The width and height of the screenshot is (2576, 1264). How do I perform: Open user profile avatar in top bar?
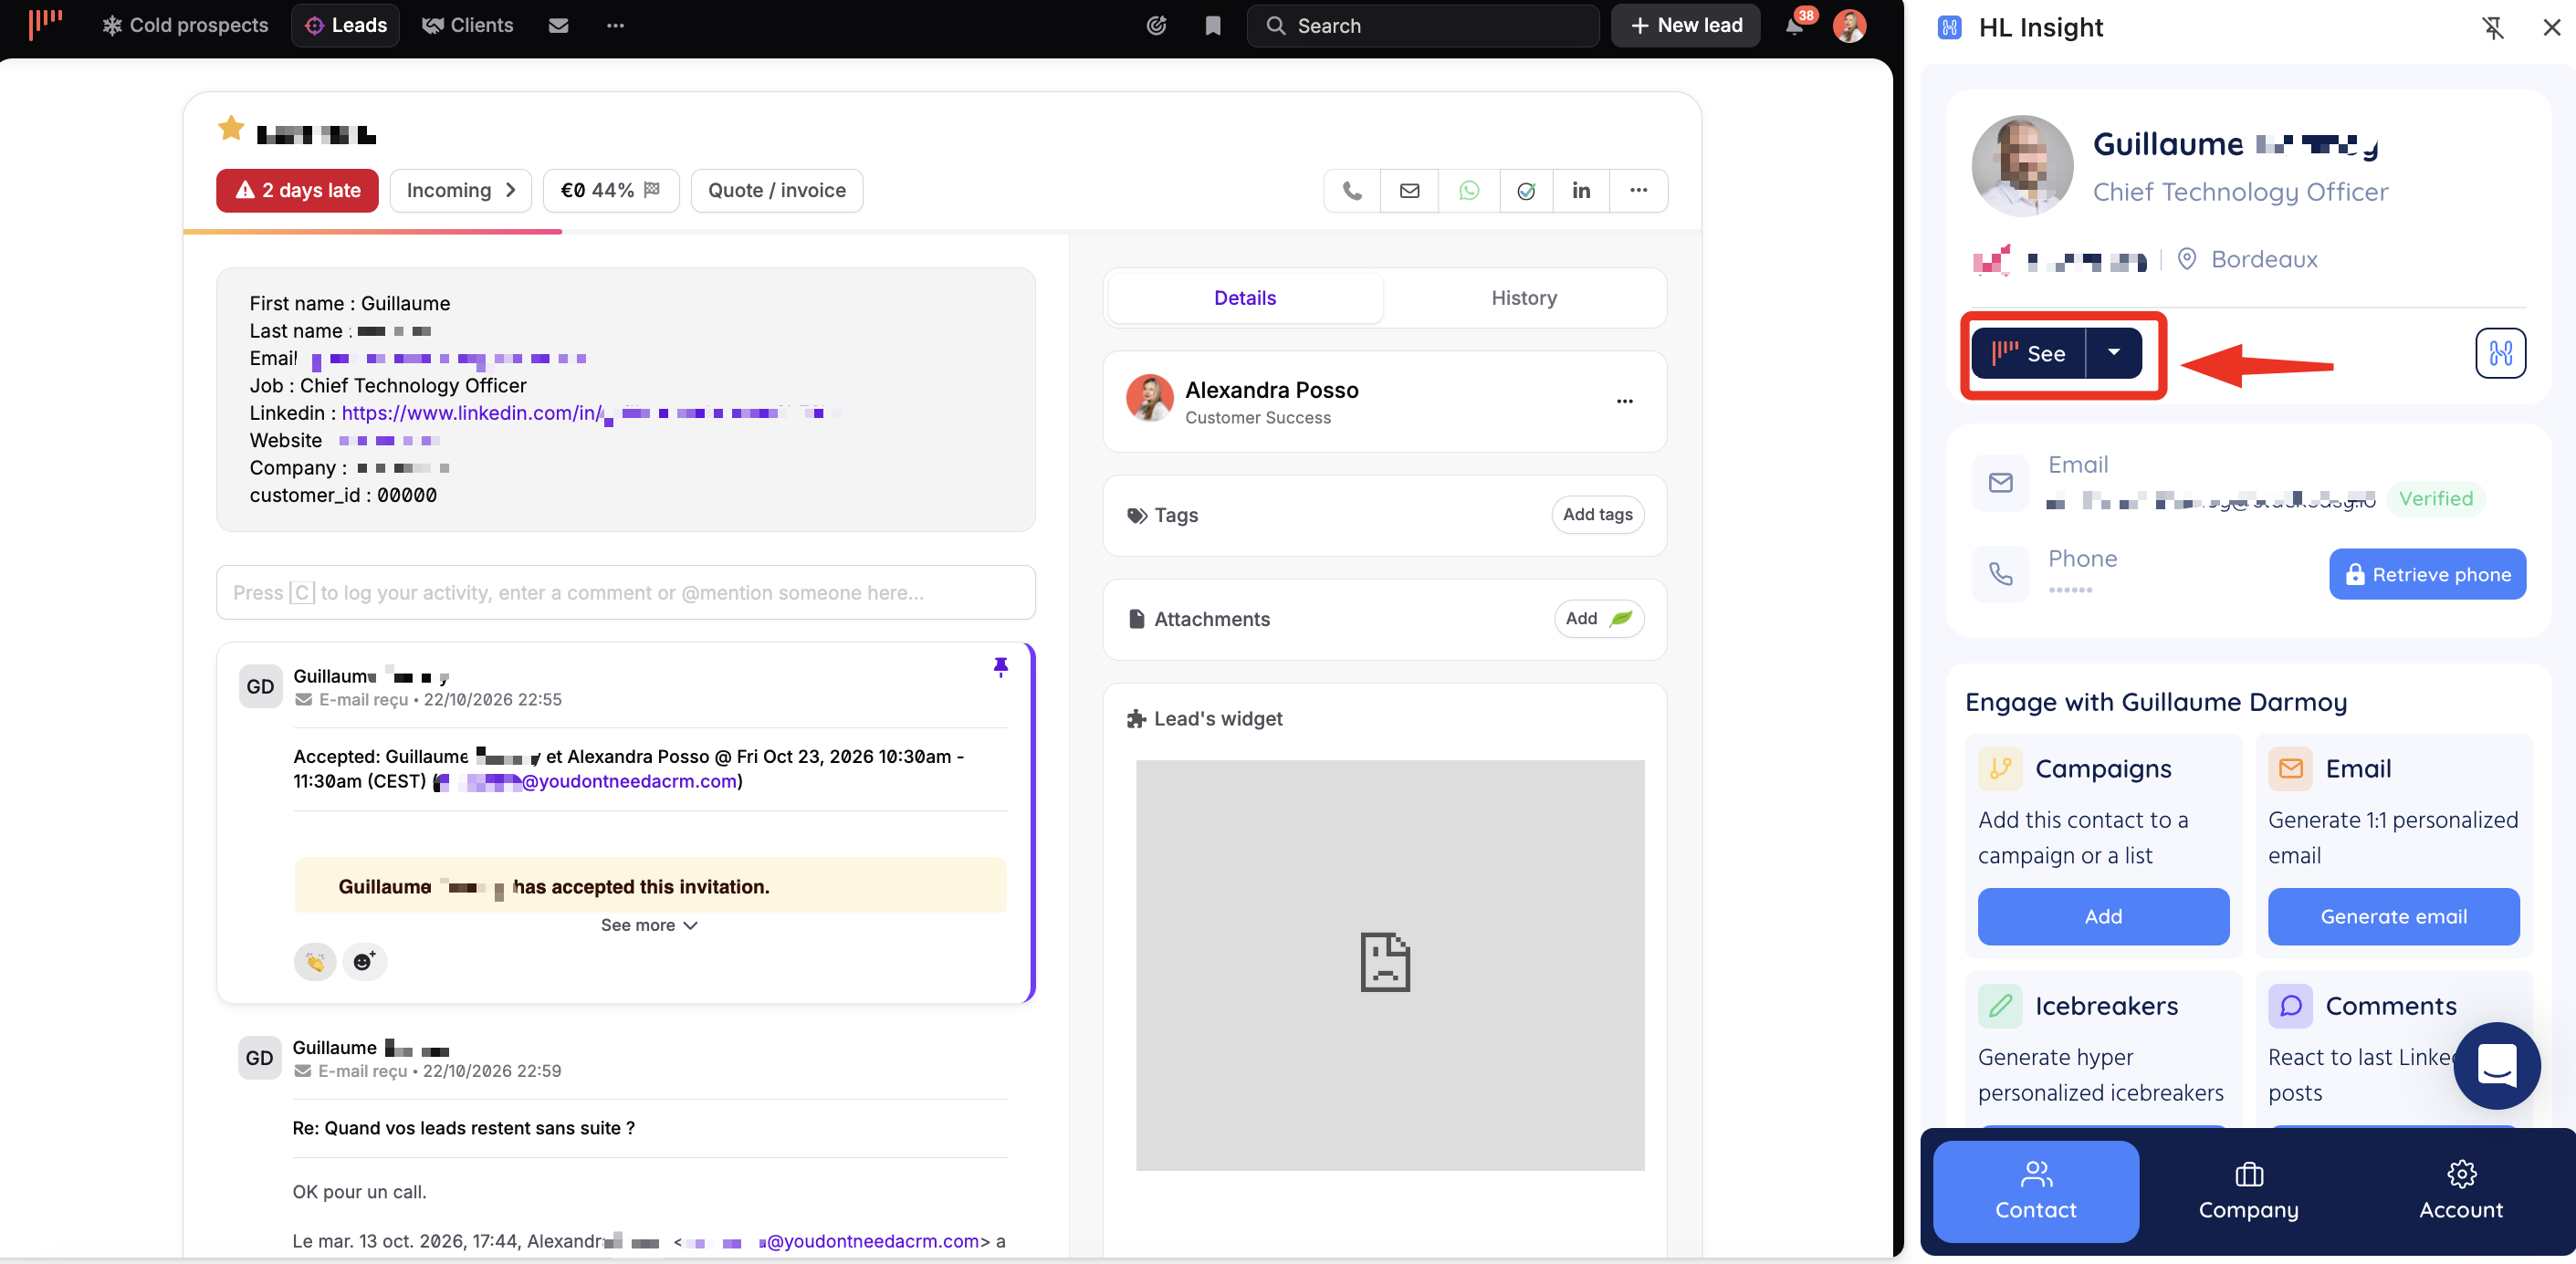point(1849,25)
